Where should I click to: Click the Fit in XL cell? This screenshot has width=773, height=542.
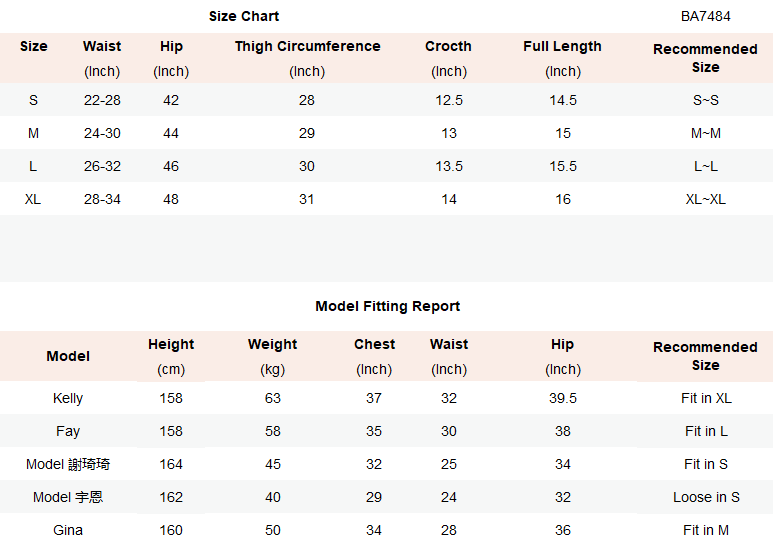tap(706, 398)
